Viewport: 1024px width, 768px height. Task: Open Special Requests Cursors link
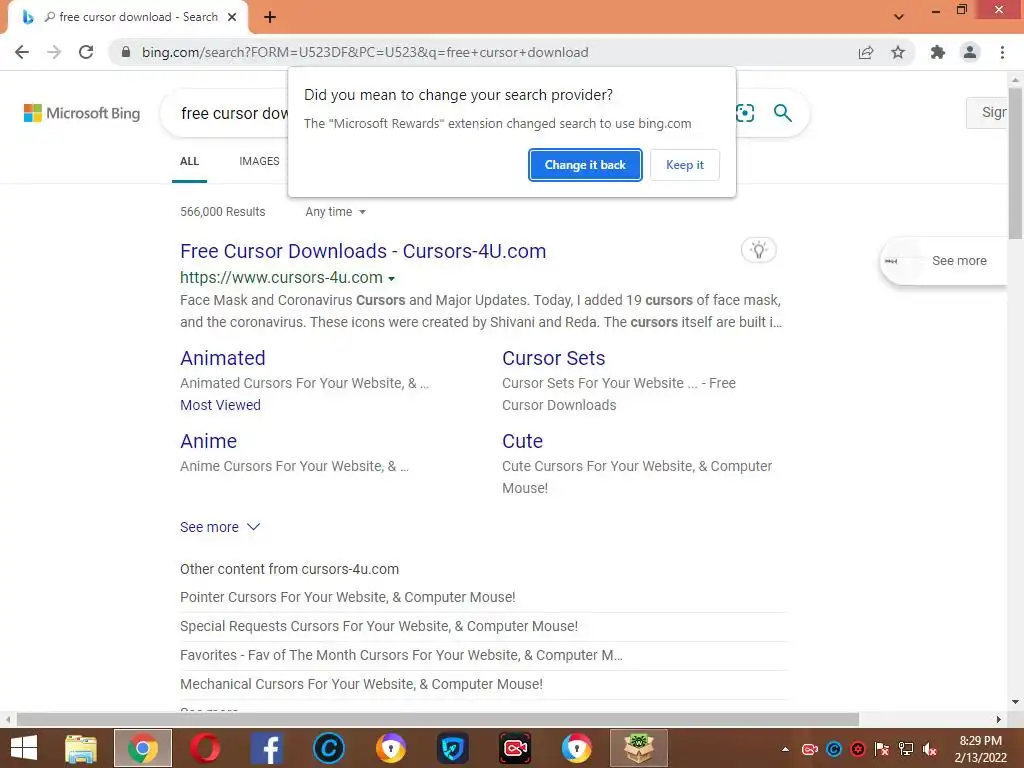[x=379, y=626]
